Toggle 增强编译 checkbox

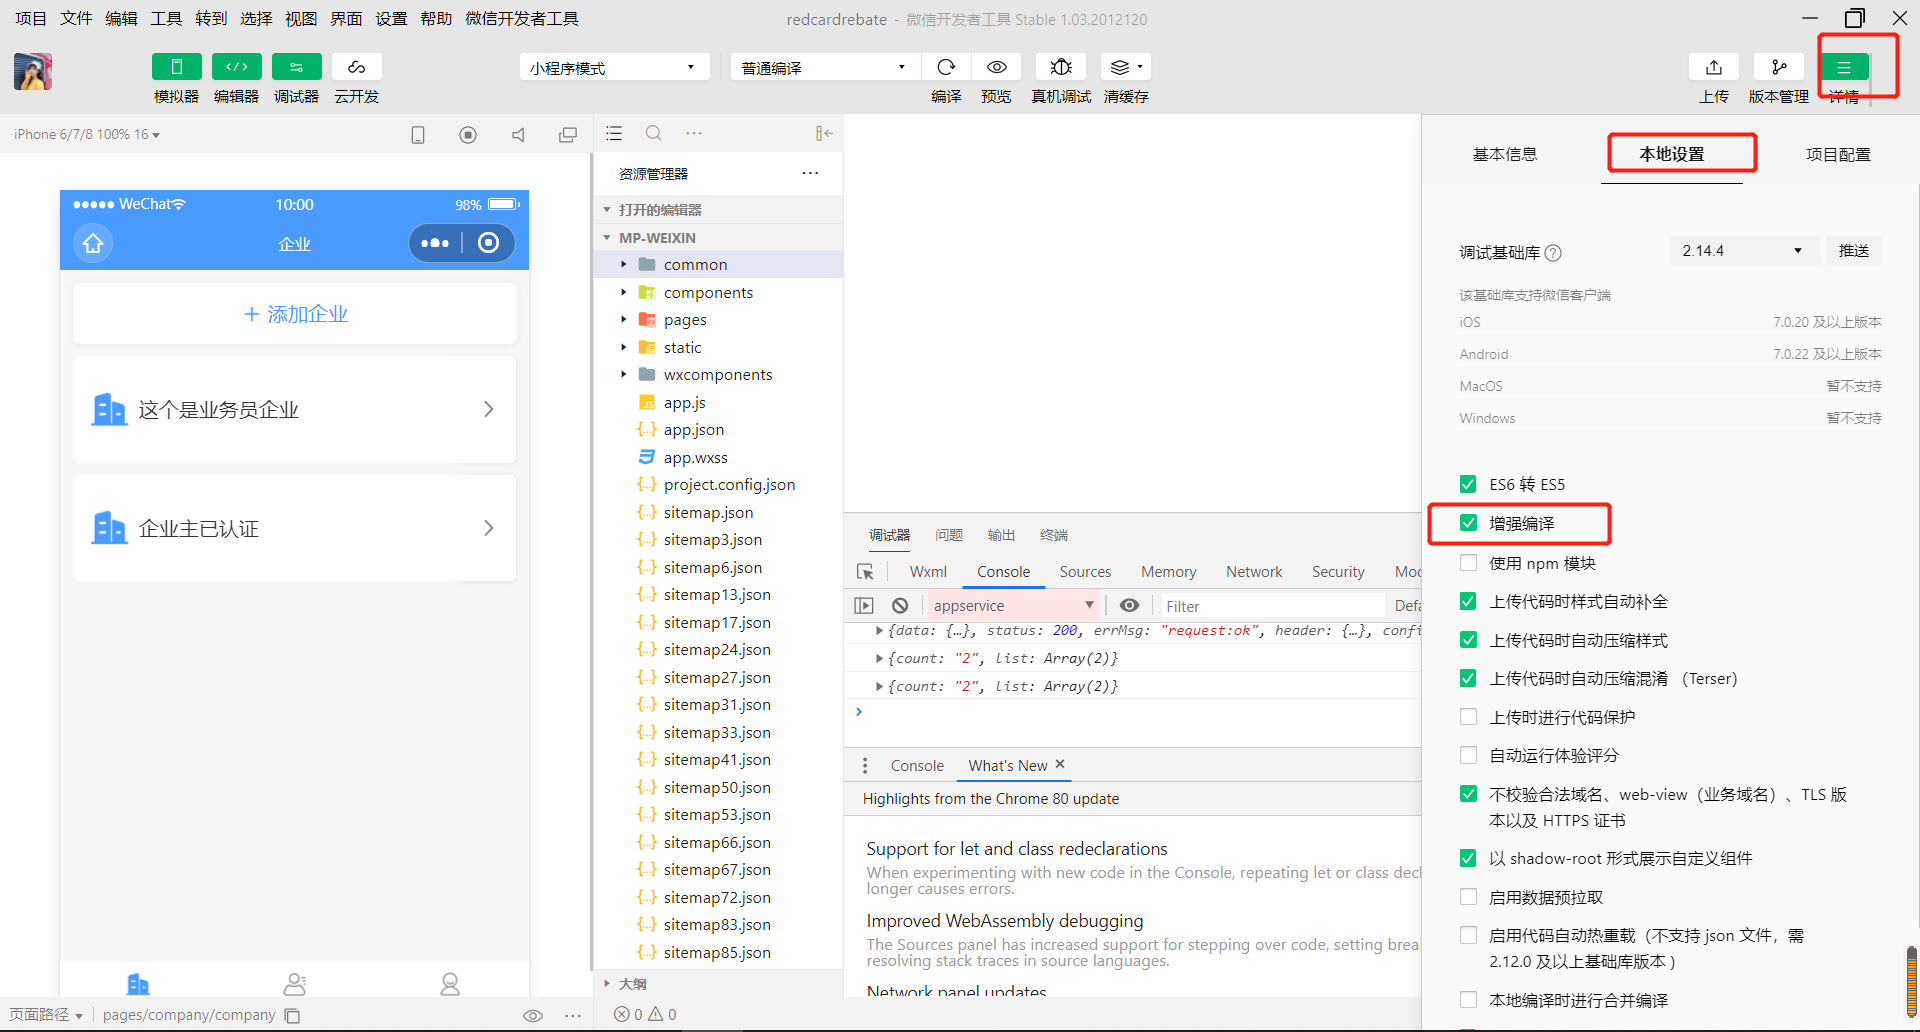1468,523
